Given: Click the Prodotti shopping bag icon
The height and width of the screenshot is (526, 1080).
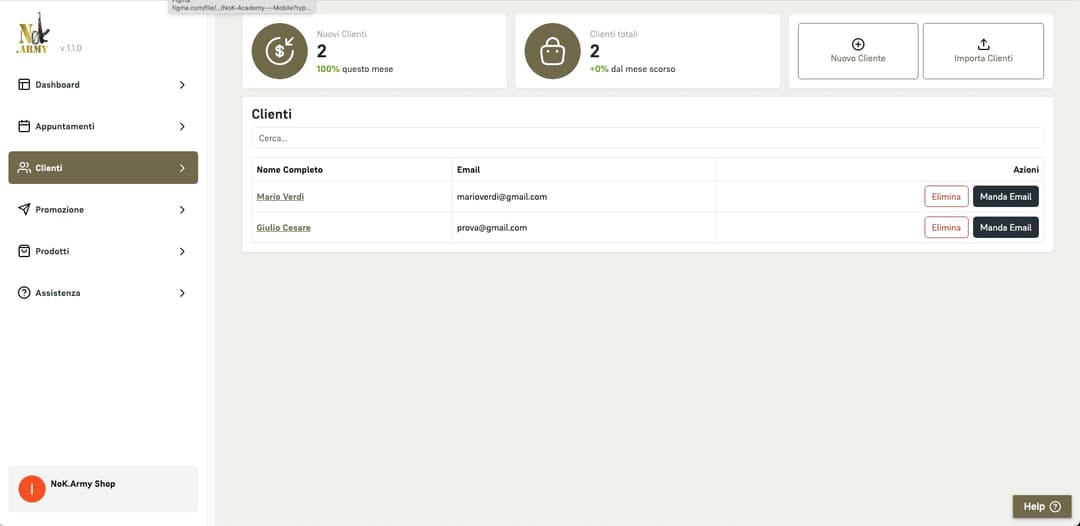Looking at the screenshot, I should click(x=24, y=252).
